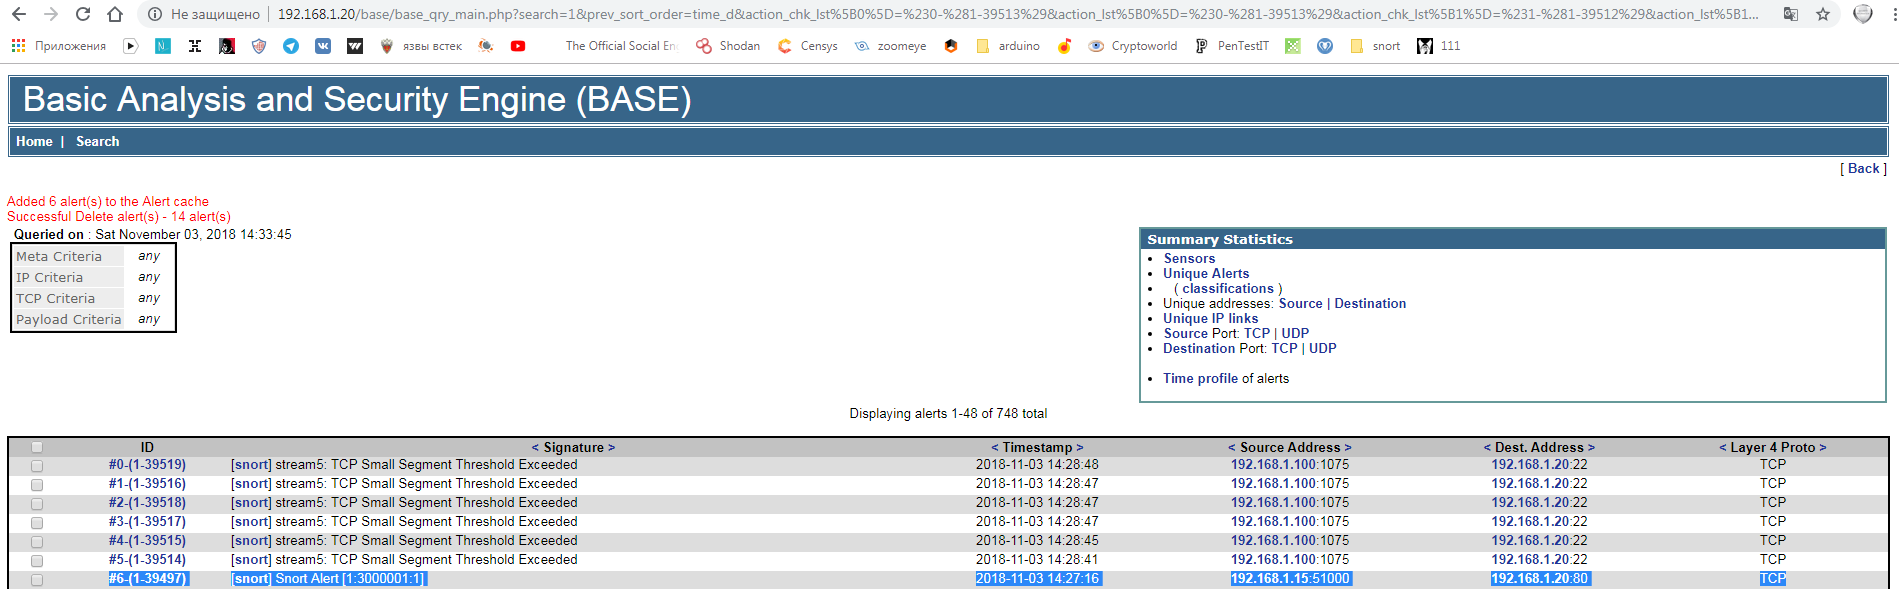1899x589 pixels.
Task: Select checkbox for alert #3-(1-39517)
Action: [37, 523]
